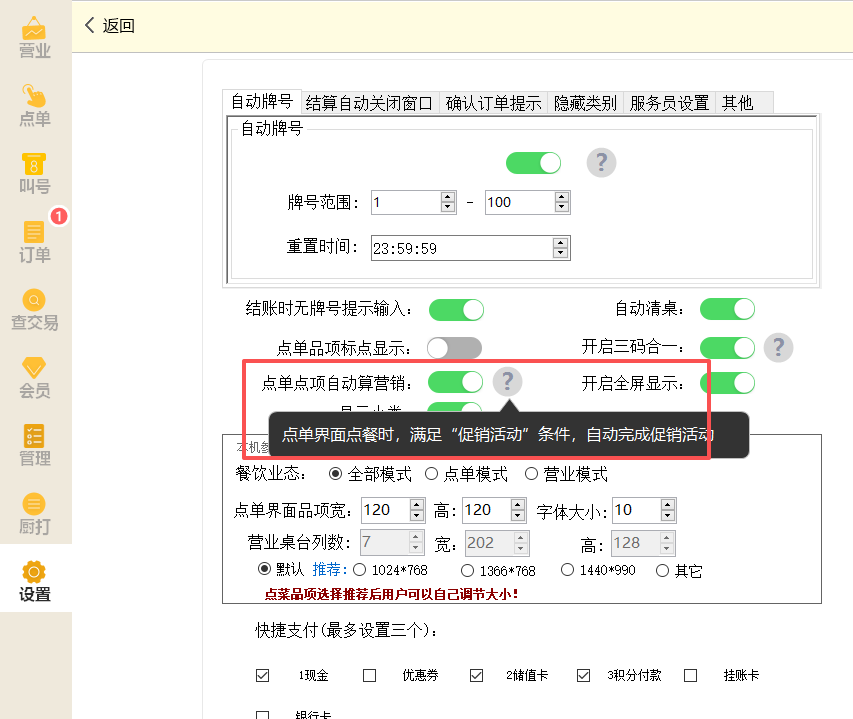Click the help icon next to 开启三码合一
This screenshot has height=719, width=853.
(778, 348)
